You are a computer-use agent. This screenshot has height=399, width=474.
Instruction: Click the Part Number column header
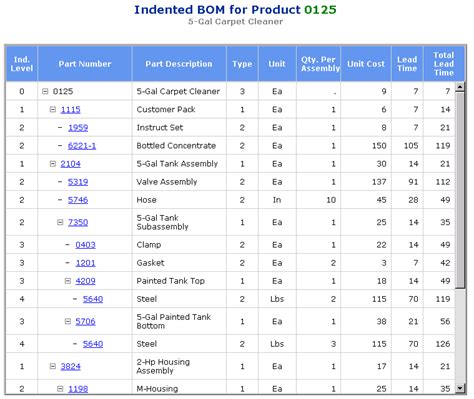(x=85, y=64)
